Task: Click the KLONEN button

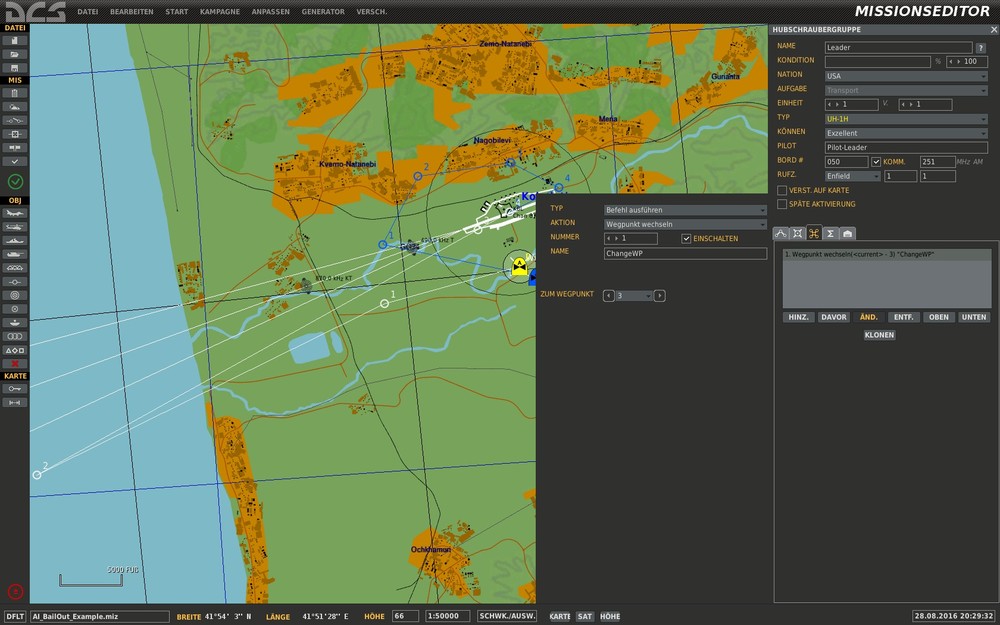Action: pos(879,335)
